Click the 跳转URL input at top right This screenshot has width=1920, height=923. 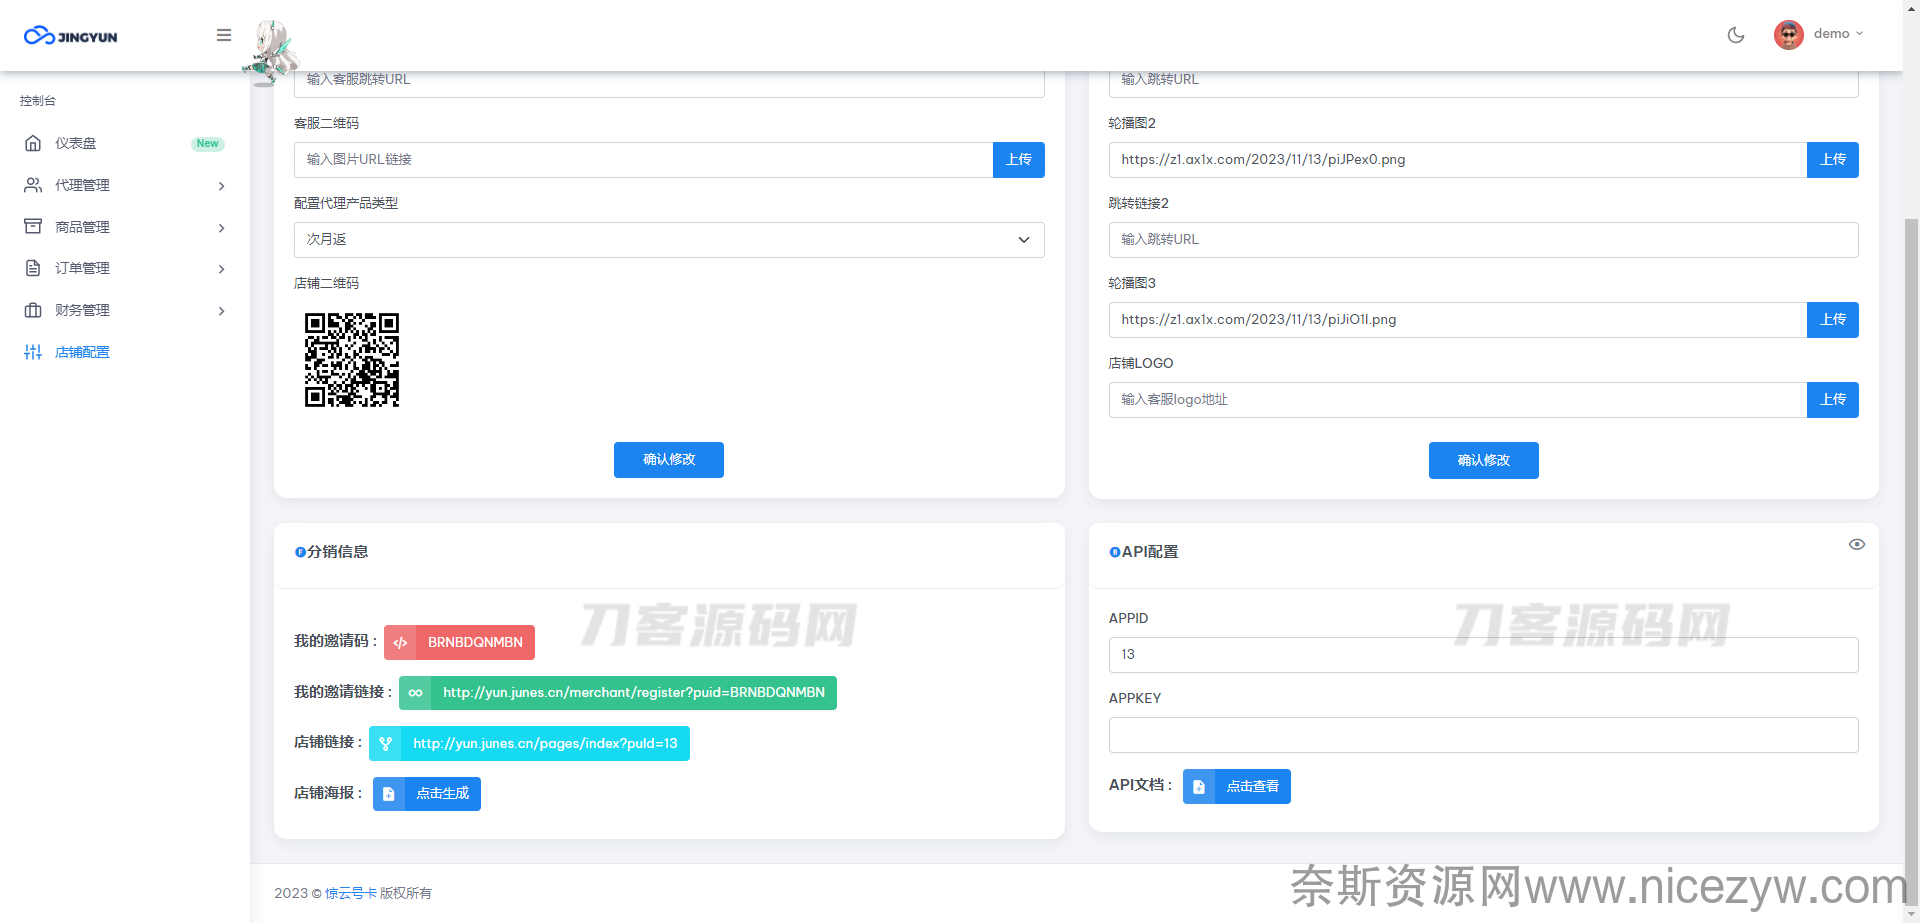click(1484, 84)
